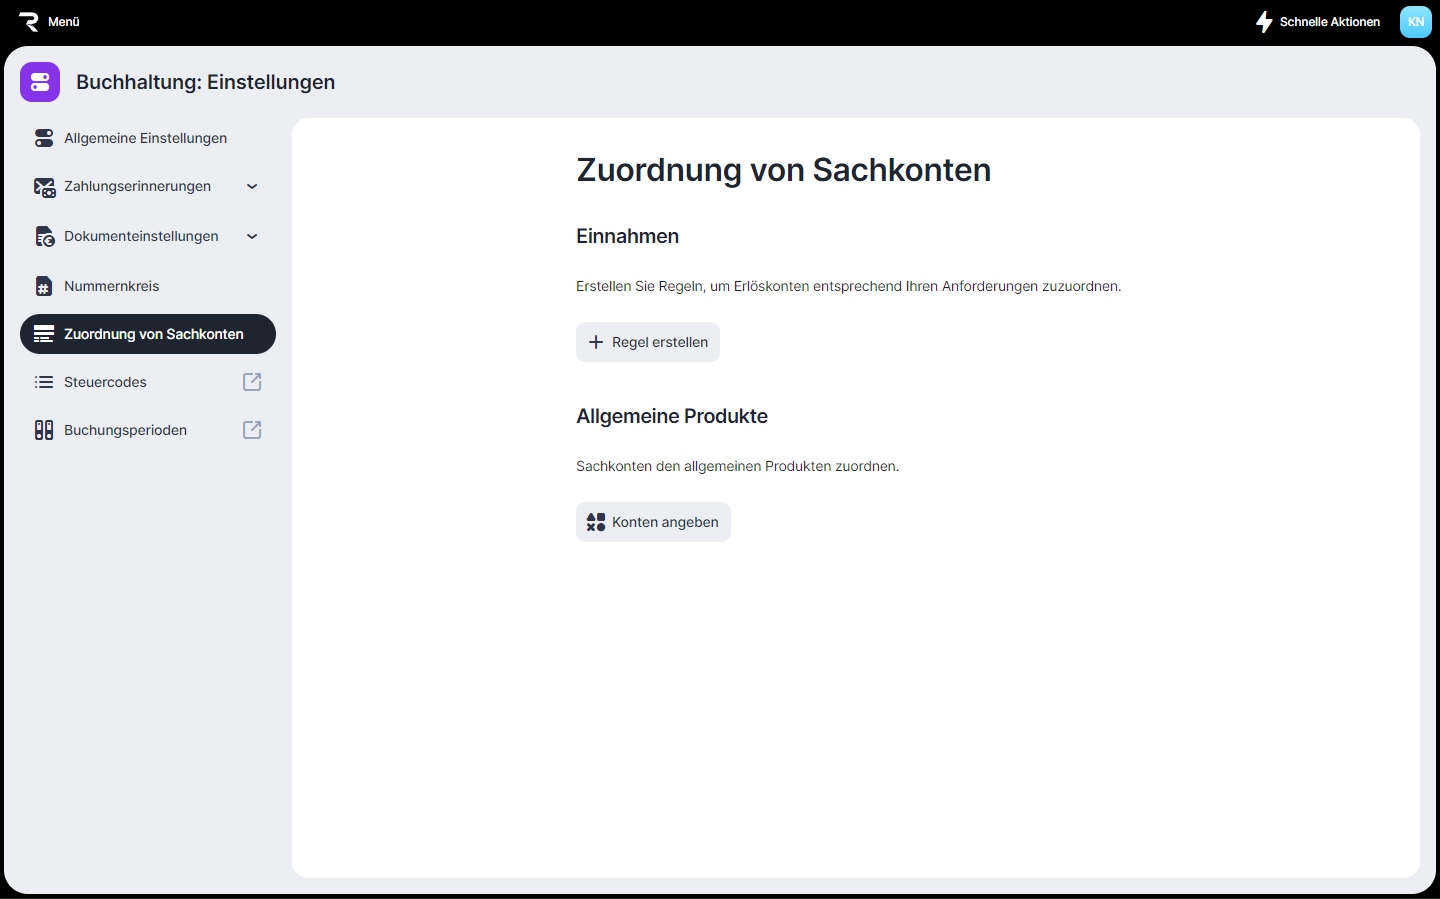The width and height of the screenshot is (1440, 899).
Task: Open Allgemeine Einstellungen in the sidebar
Action: [145, 138]
